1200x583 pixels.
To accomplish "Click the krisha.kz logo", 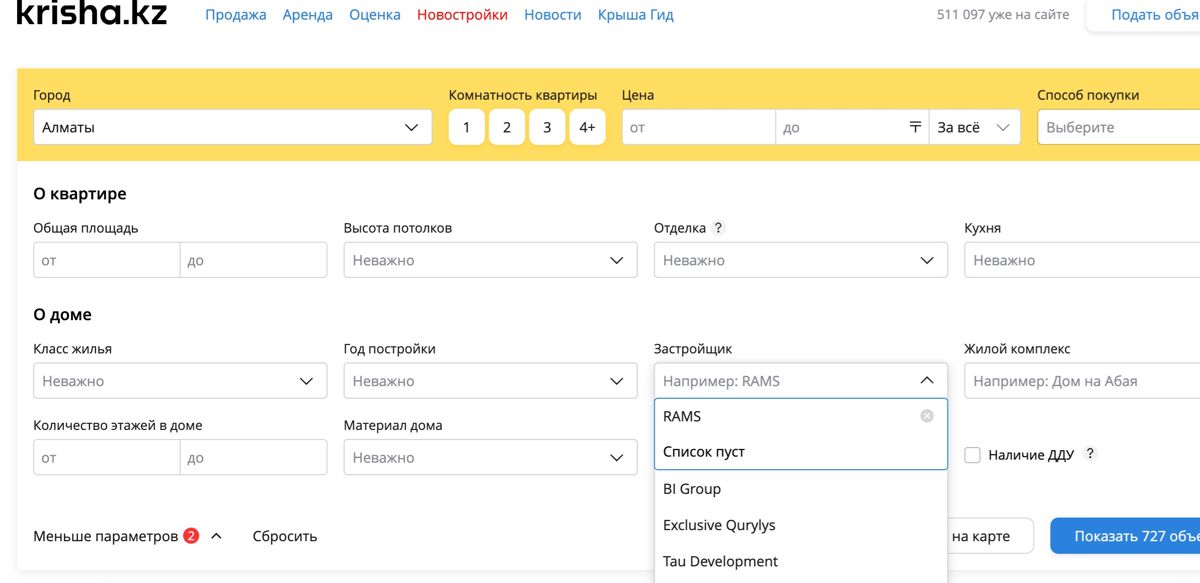I will (92, 14).
